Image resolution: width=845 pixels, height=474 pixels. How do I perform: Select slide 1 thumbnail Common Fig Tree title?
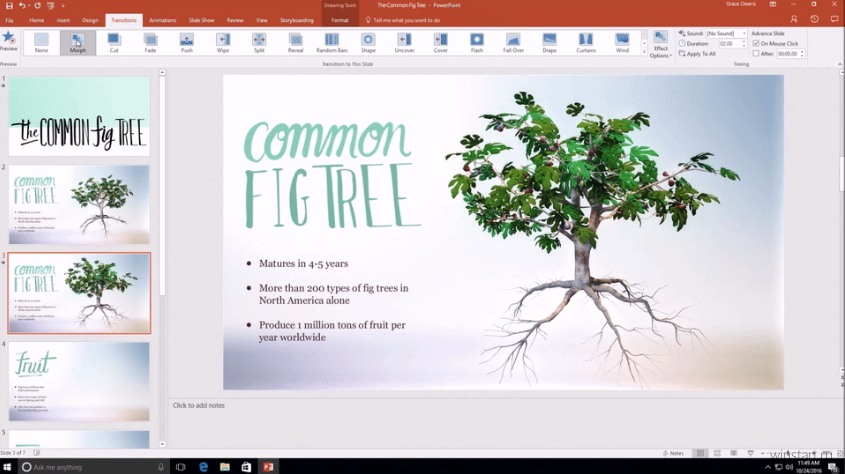tap(79, 116)
